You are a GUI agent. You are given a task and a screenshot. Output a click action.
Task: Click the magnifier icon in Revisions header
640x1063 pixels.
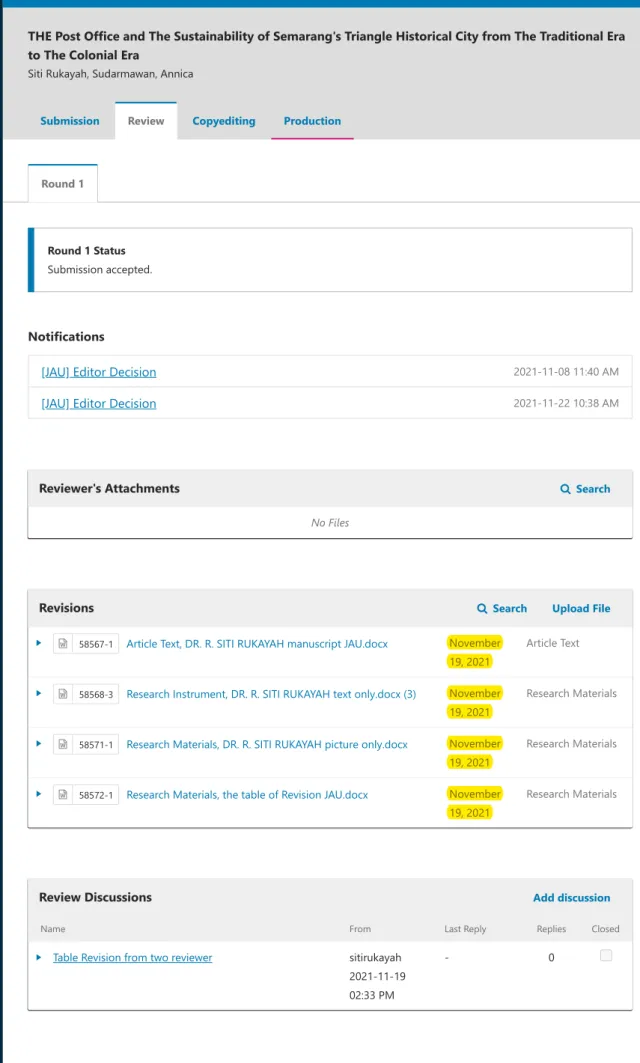click(482, 609)
